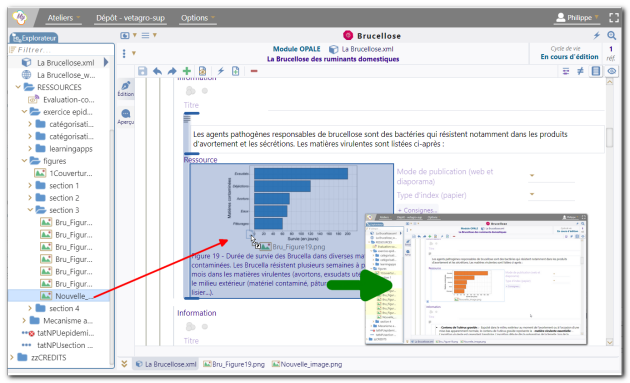Open the Mode de publication dropdown

coord(532,176)
